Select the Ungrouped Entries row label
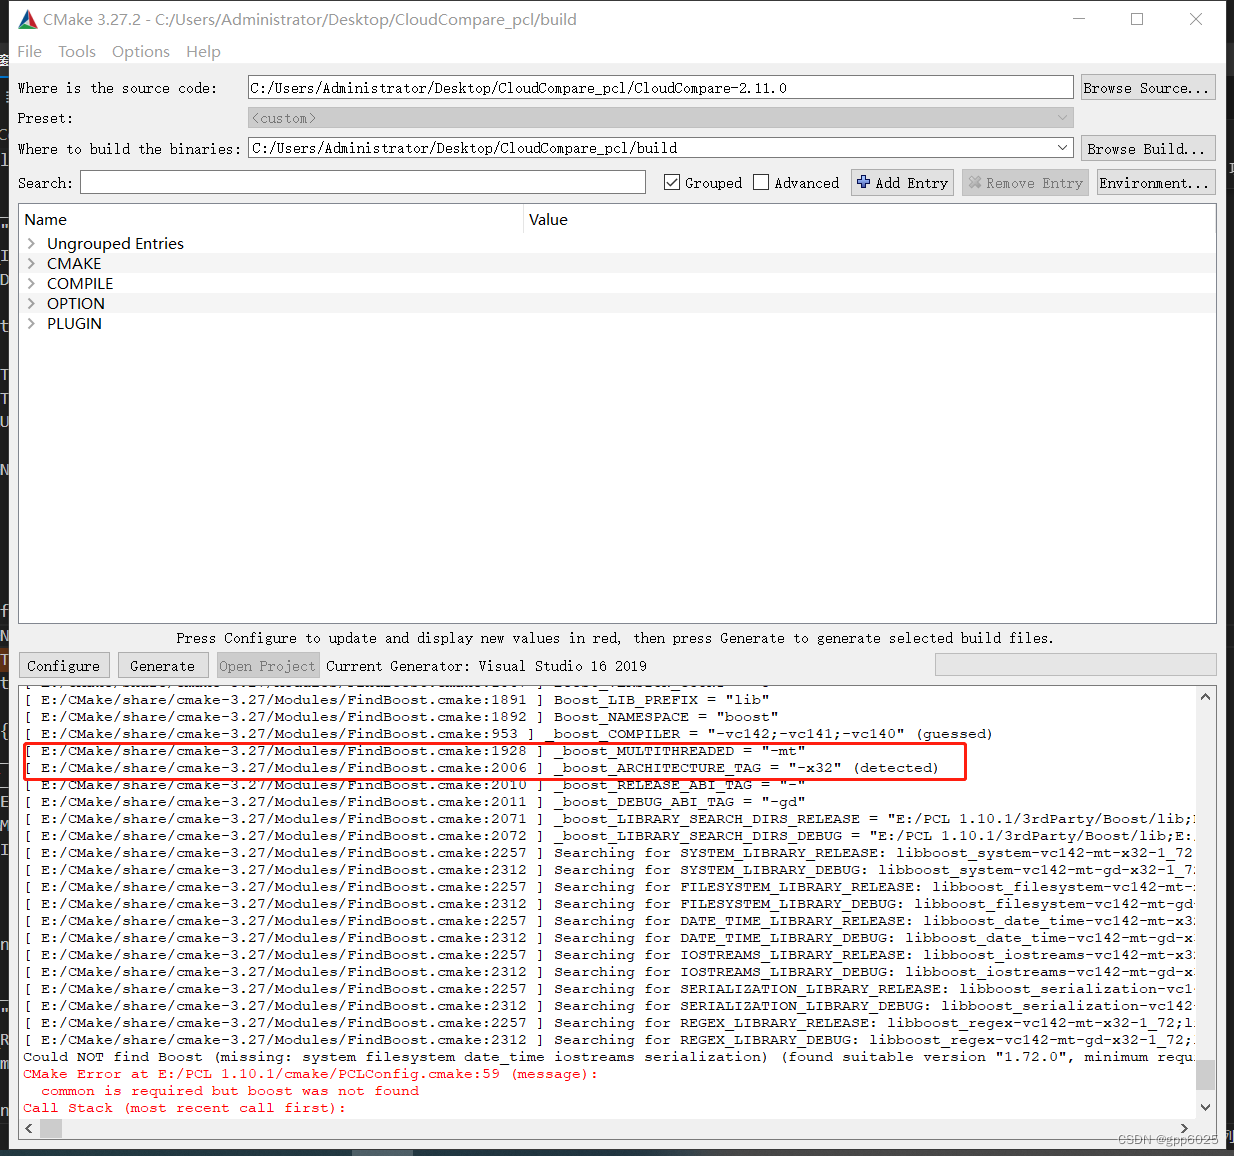Viewport: 1234px width, 1156px height. 115,243
